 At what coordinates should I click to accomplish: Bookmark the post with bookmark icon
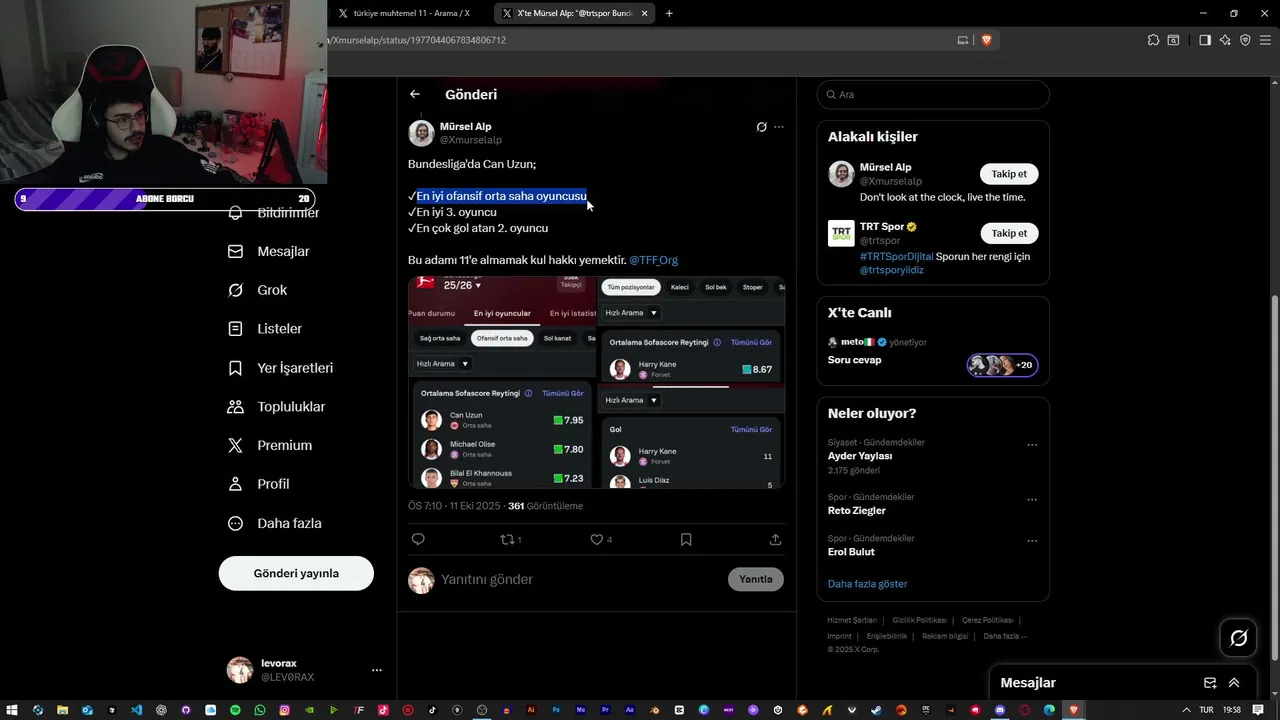[x=686, y=539]
